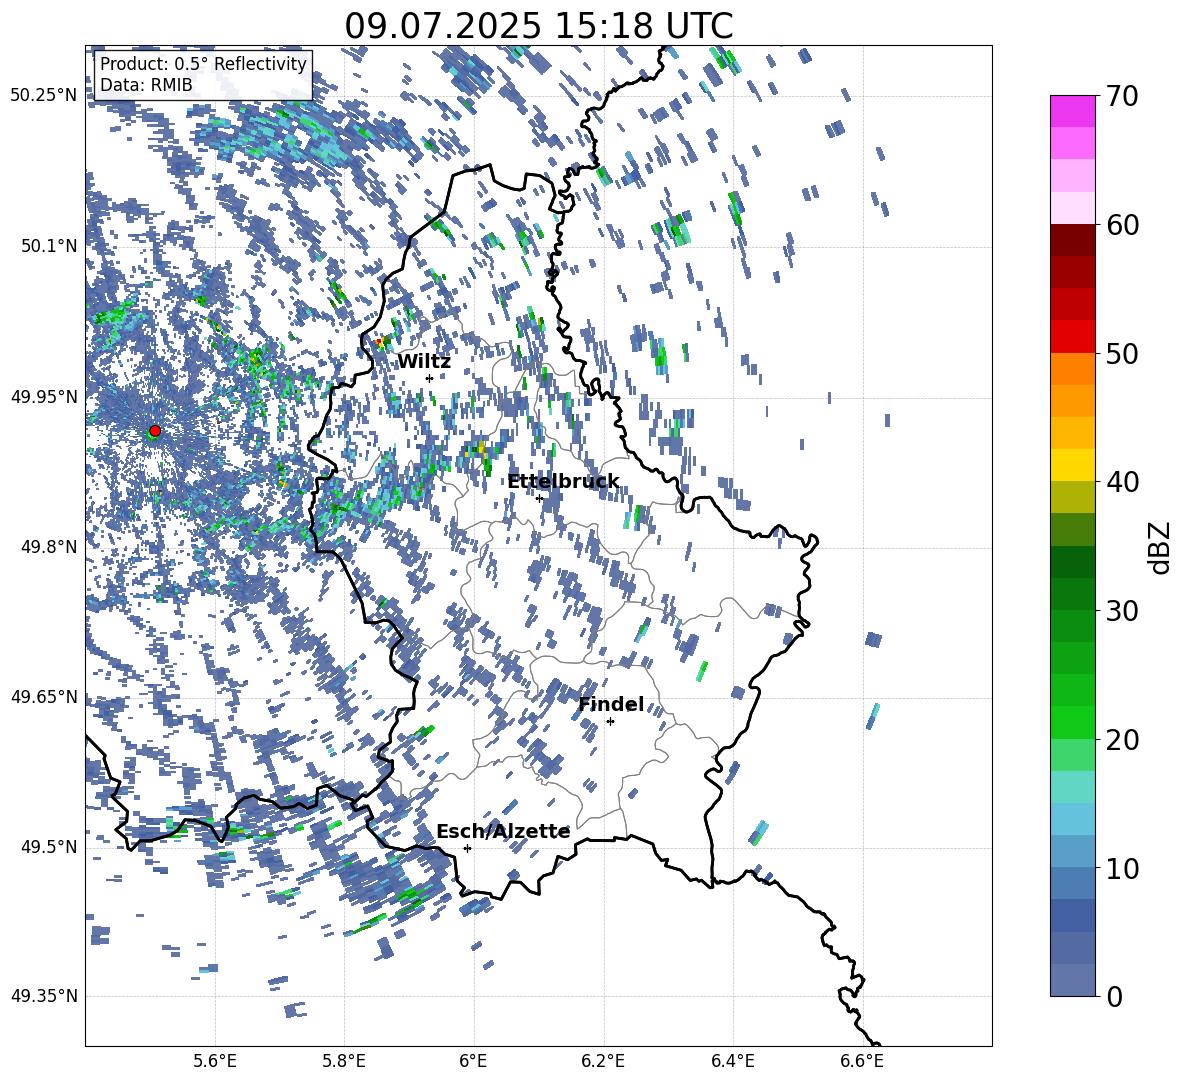The height and width of the screenshot is (1081, 1184).
Task: Click the 60 tick label on colorbar
Action: (1122, 225)
